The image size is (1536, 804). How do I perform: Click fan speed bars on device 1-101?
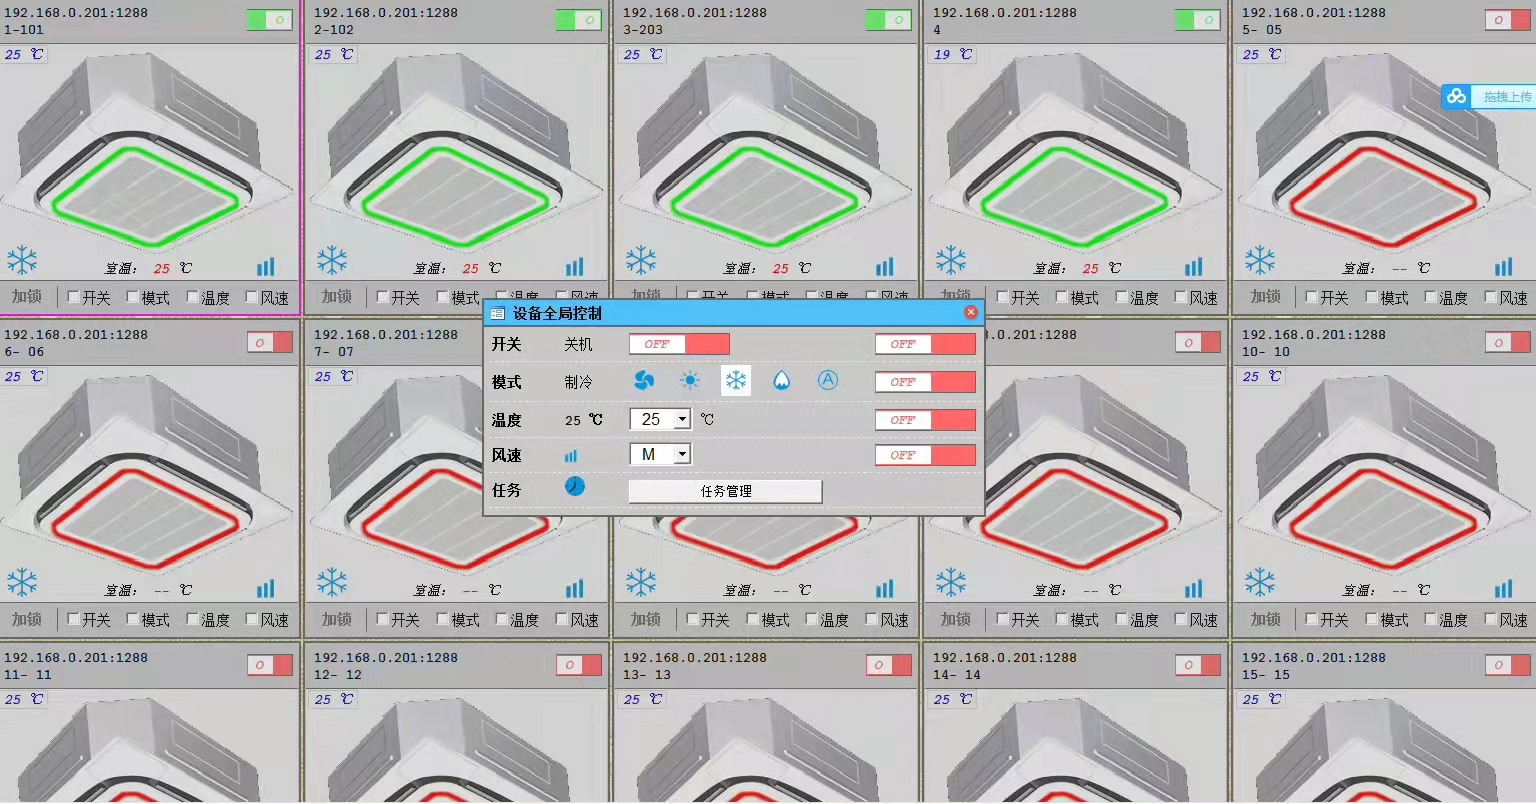point(266,266)
